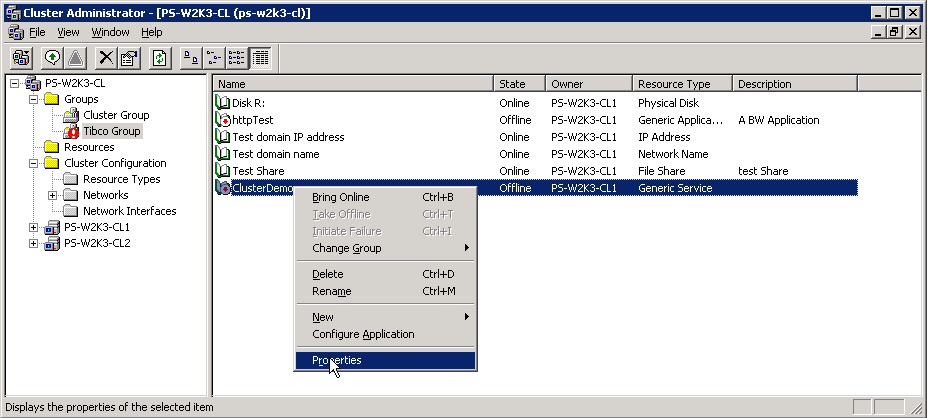Click the Test domain IP address icon

pyautogui.click(x=223, y=137)
